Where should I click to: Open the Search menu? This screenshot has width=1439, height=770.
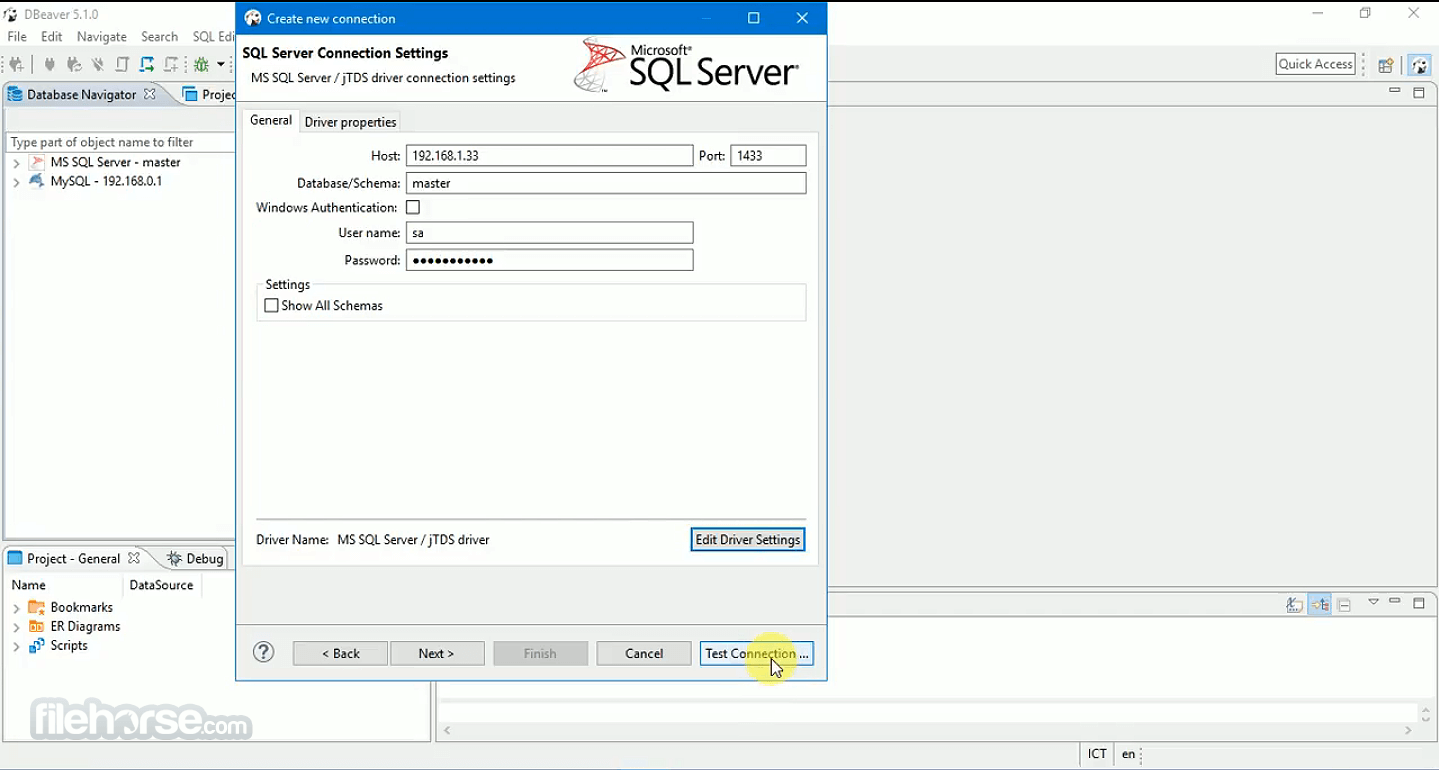pos(159,37)
